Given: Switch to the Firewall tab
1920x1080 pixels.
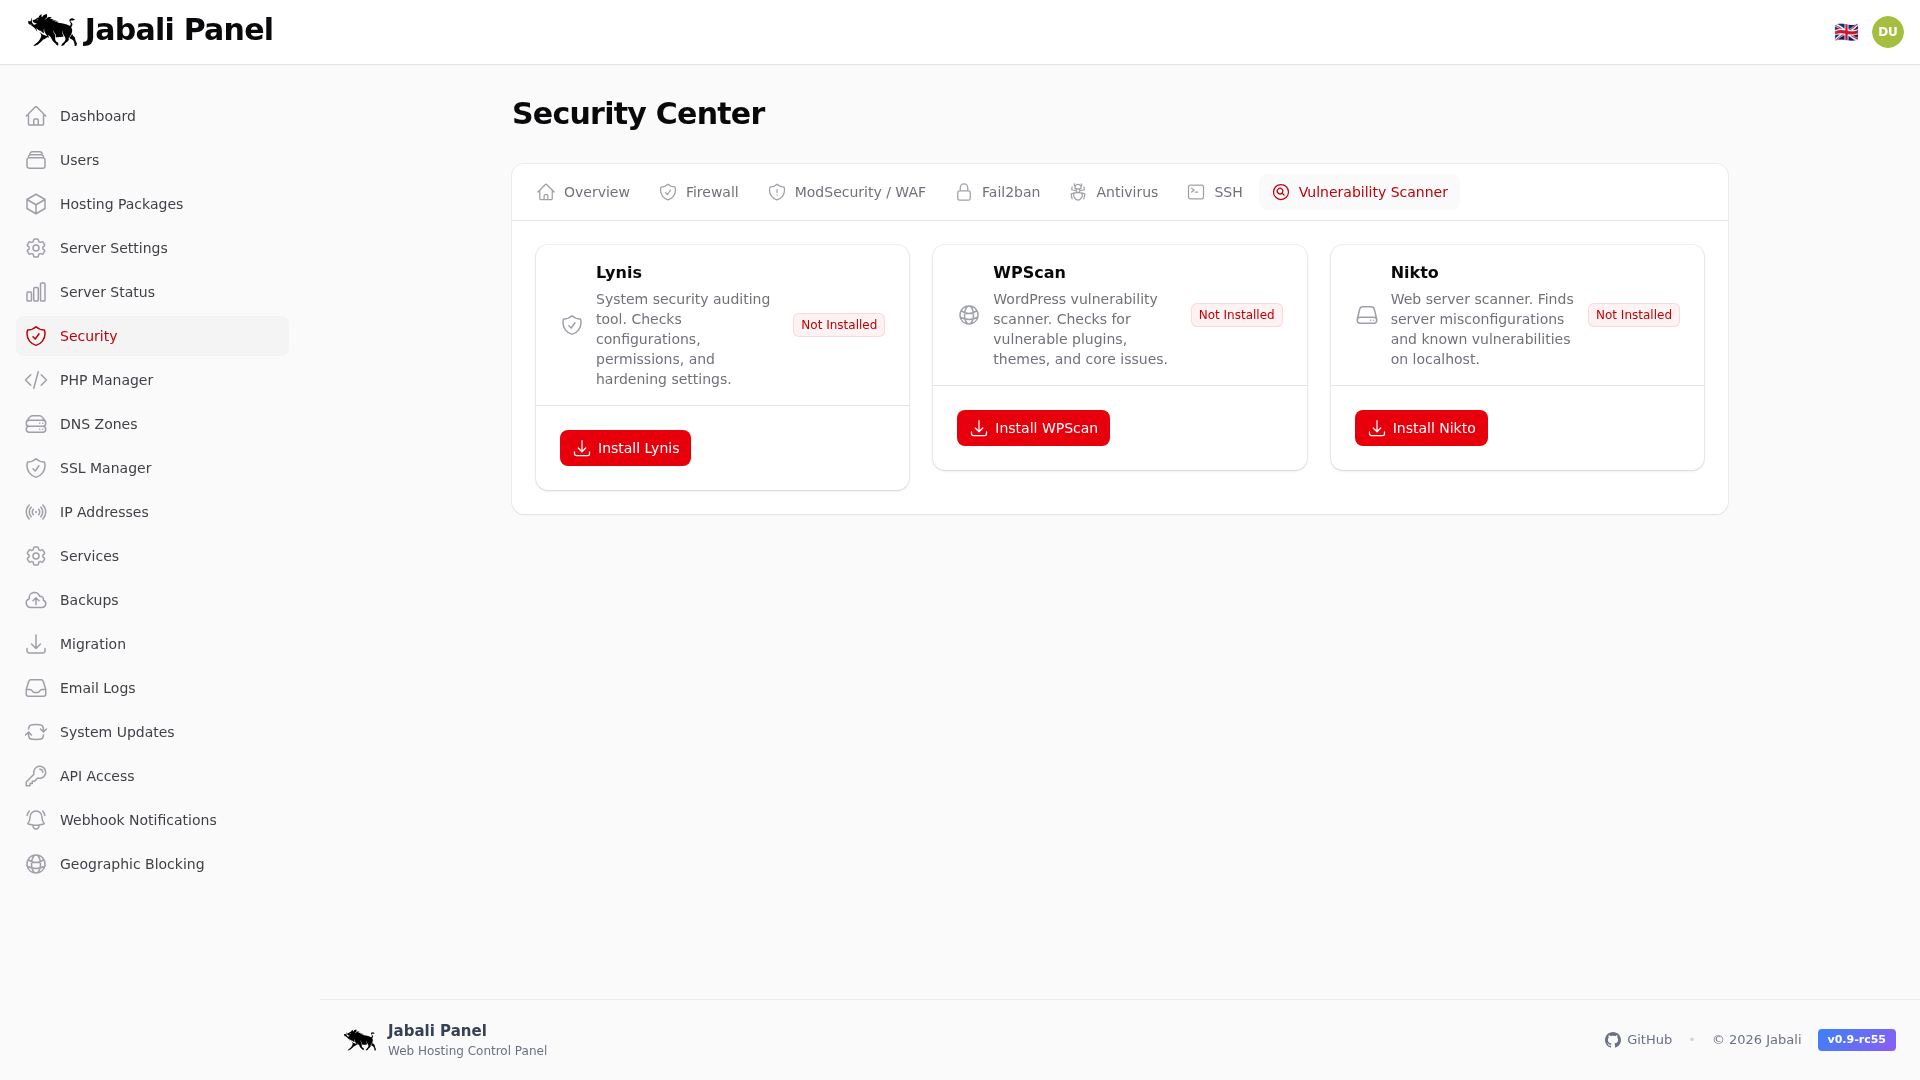Looking at the screenshot, I should pos(698,192).
